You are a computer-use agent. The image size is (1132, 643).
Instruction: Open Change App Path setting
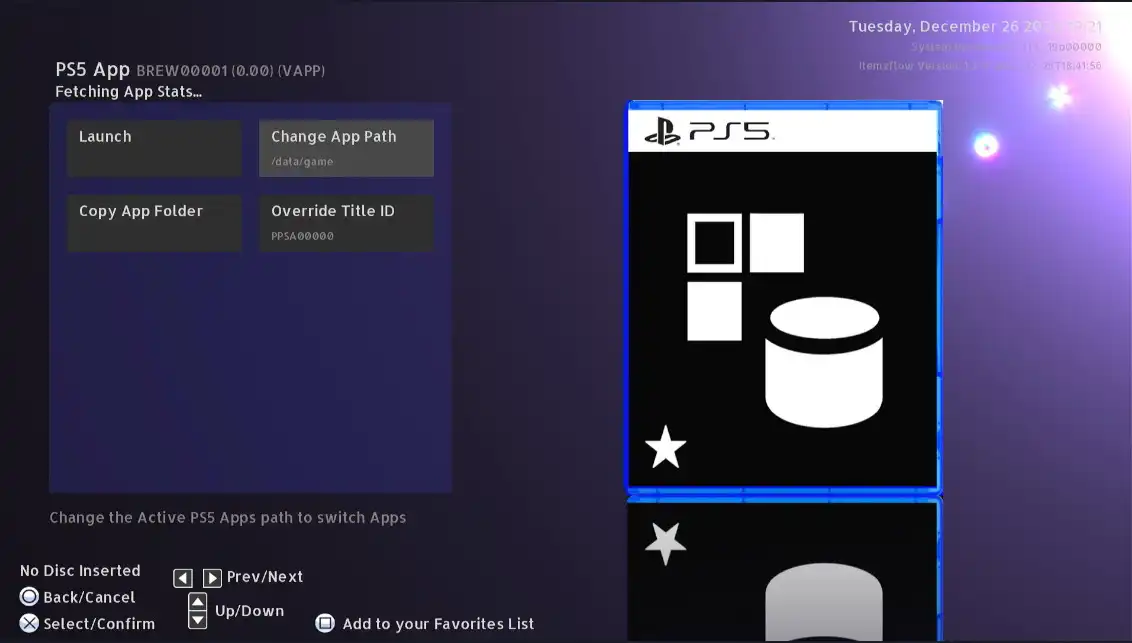[347, 148]
